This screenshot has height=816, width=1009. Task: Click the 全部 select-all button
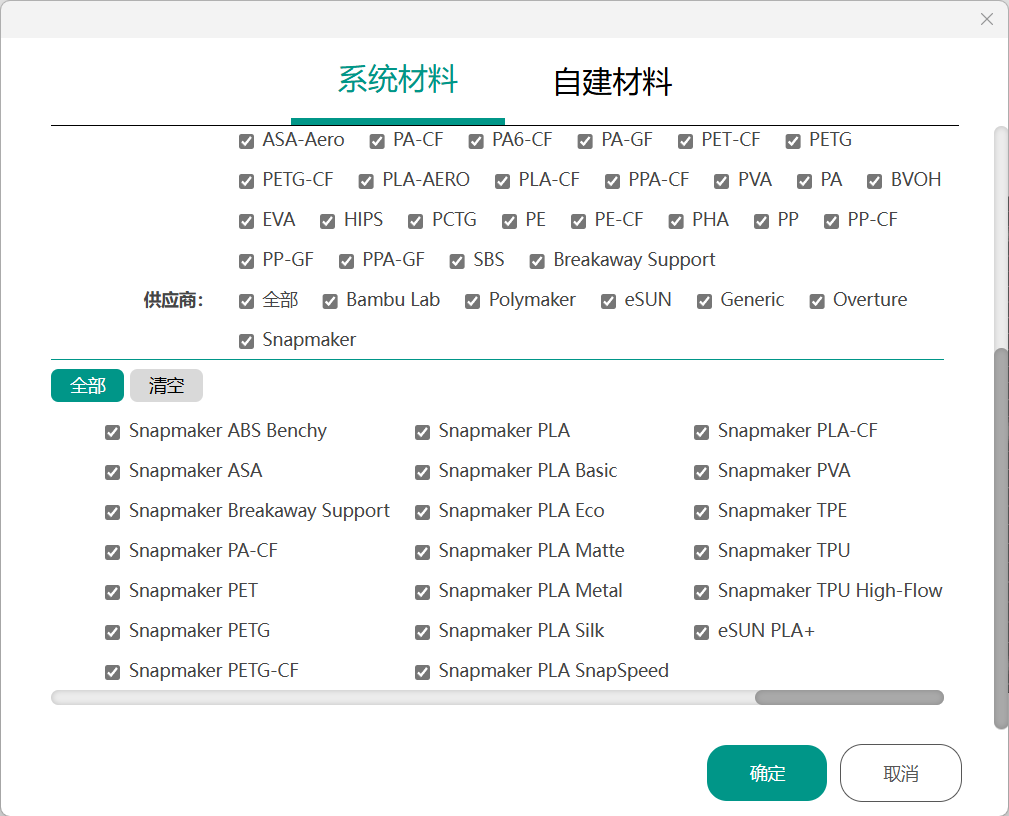click(x=87, y=385)
